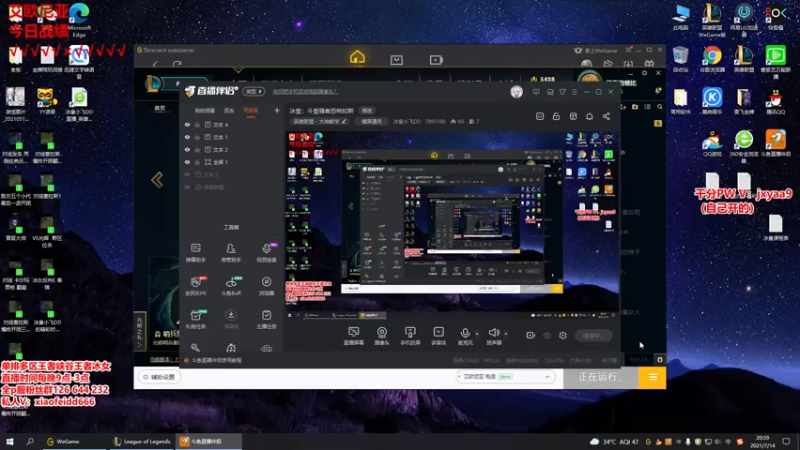Expand the microphone options arrow
This screenshot has width=800, height=450.
(477, 334)
